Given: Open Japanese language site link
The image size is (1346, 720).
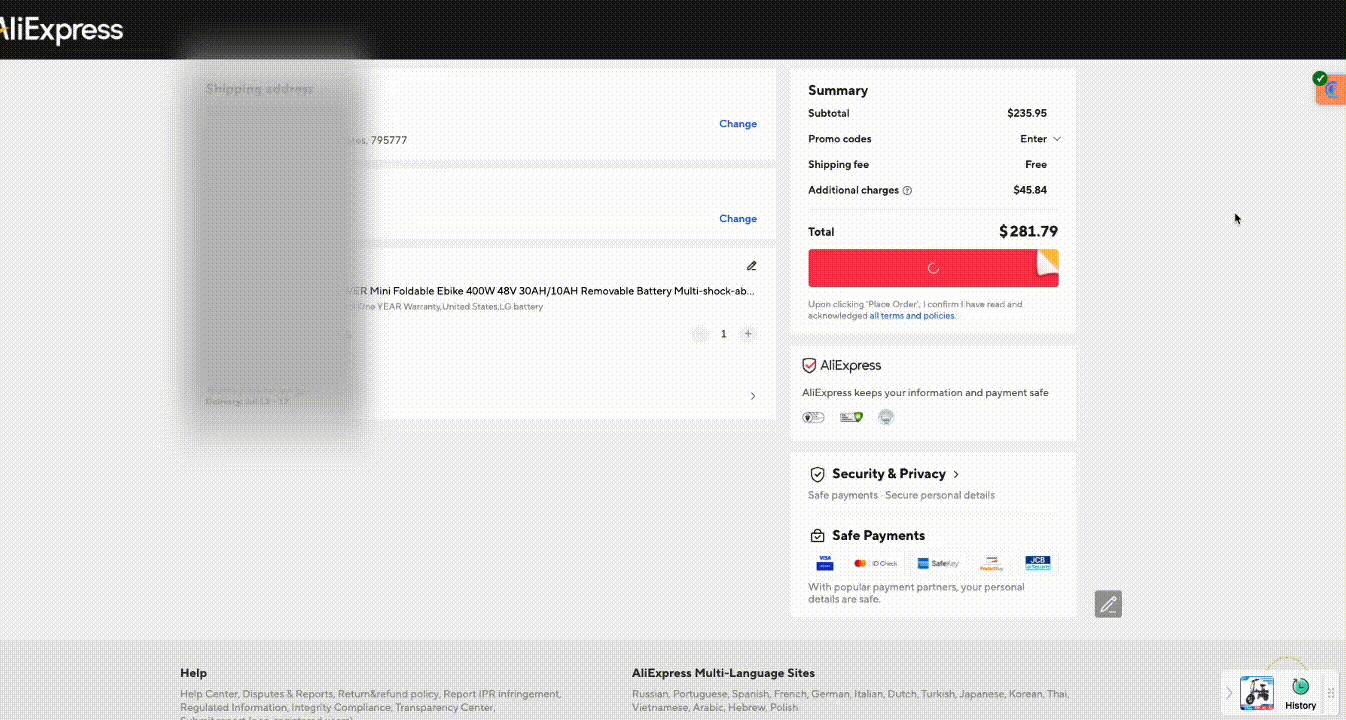Looking at the screenshot, I should click(982, 694).
